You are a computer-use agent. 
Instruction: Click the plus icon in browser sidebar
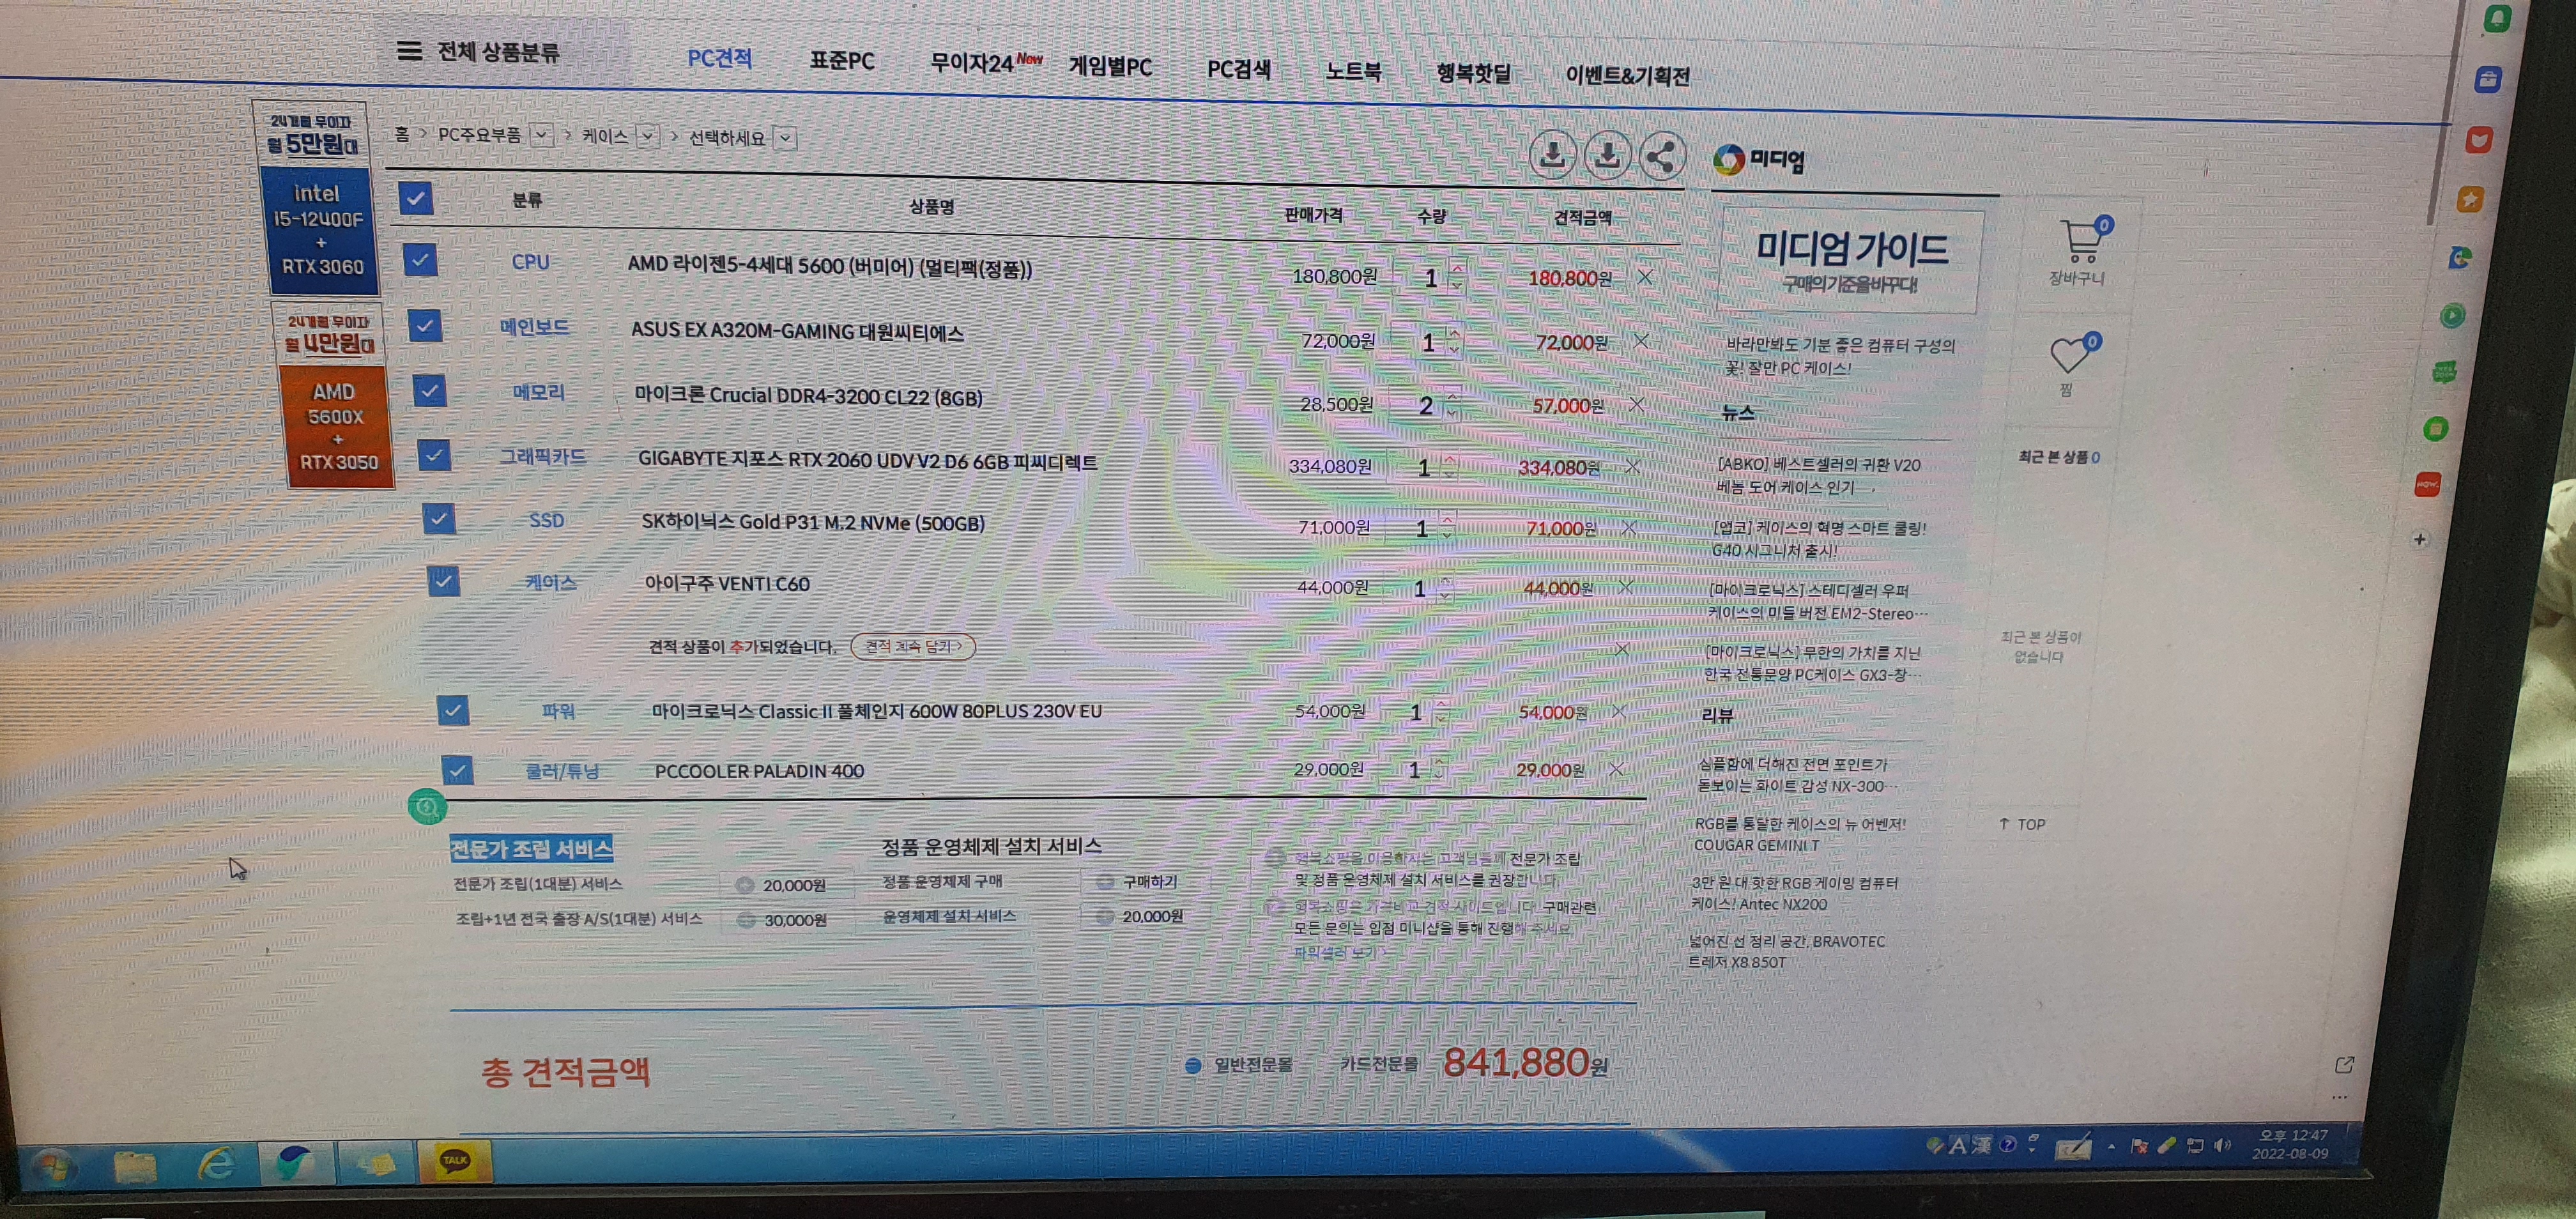tap(2420, 539)
